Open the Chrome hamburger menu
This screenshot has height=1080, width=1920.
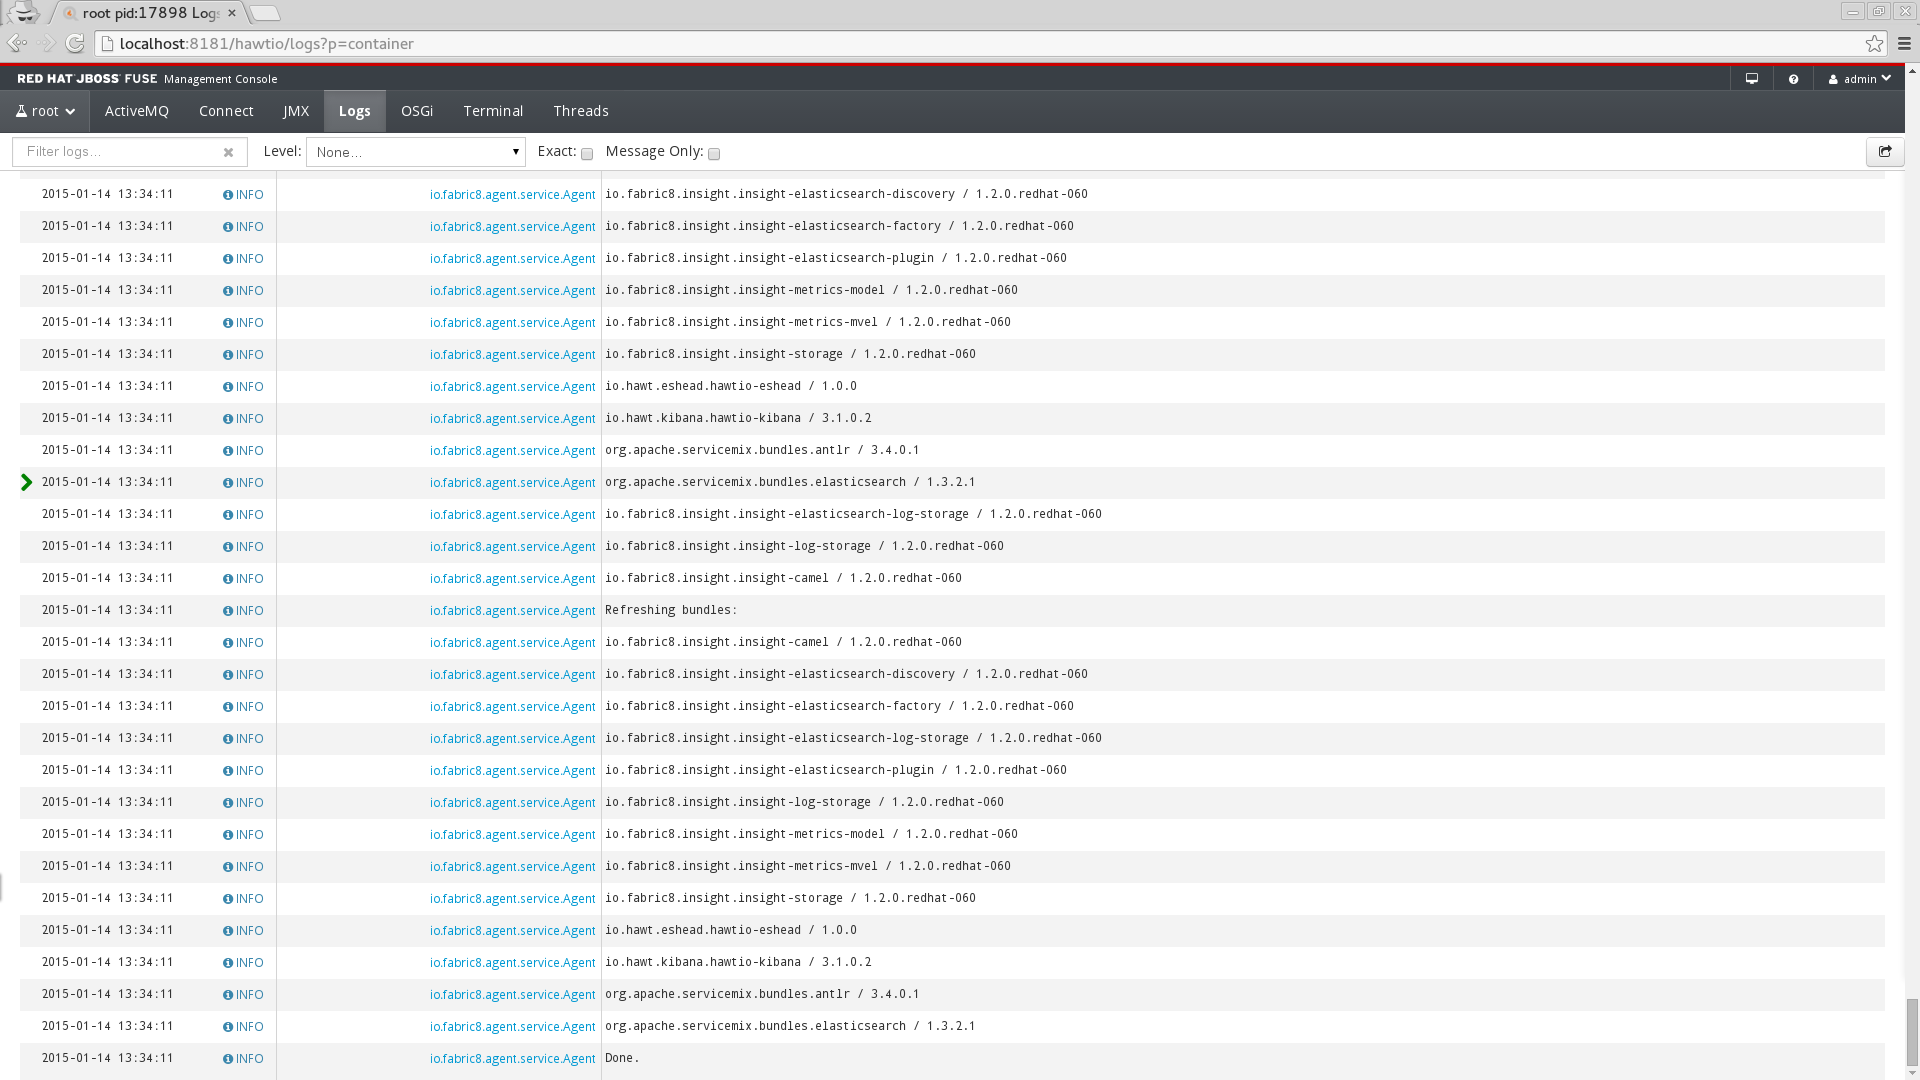point(1904,43)
